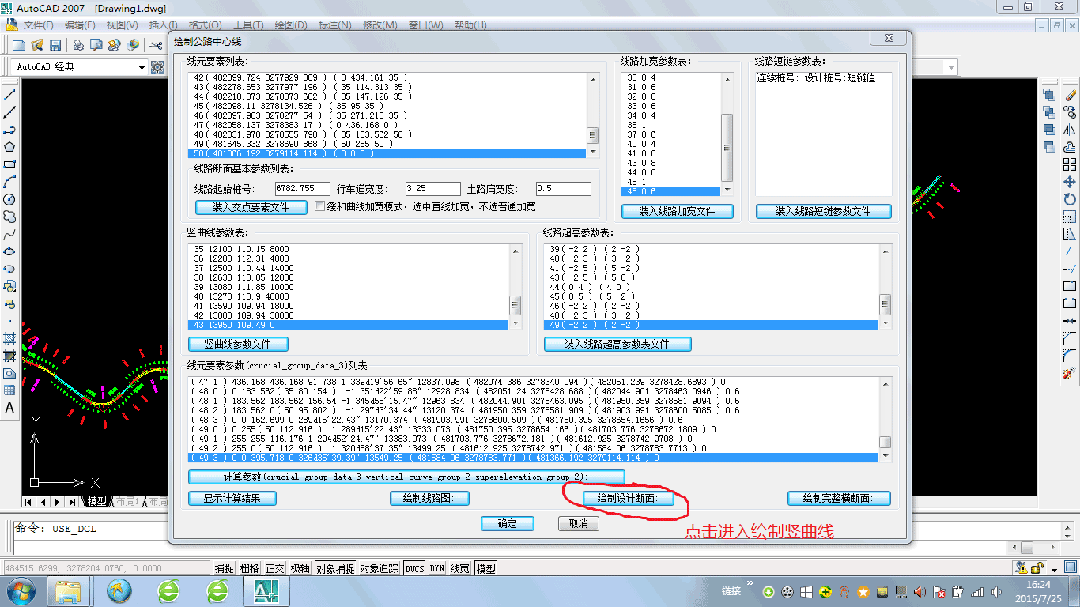Switch to the 模型 model tab
Image resolution: width=1080 pixels, height=607 pixels.
tap(96, 502)
